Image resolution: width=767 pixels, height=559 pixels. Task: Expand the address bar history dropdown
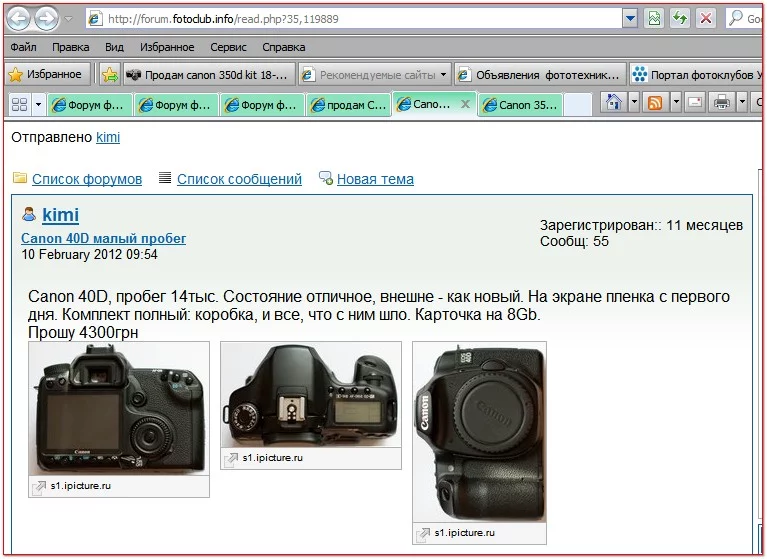click(x=630, y=19)
